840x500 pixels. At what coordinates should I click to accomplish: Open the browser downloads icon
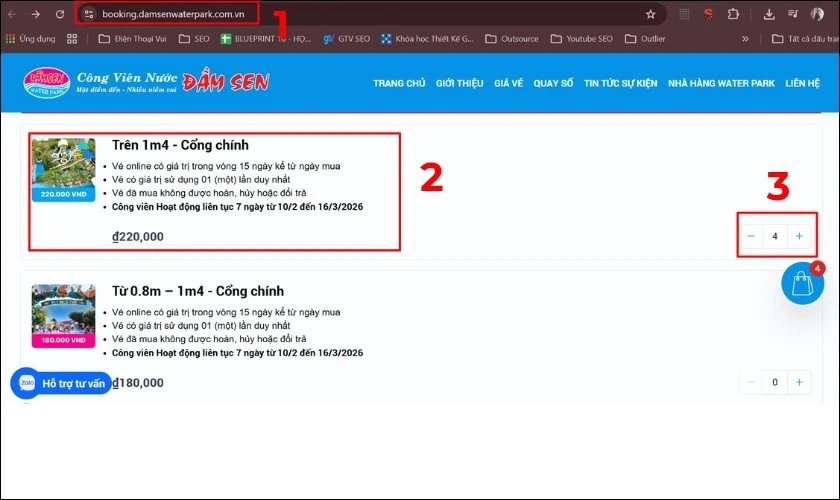[768, 14]
